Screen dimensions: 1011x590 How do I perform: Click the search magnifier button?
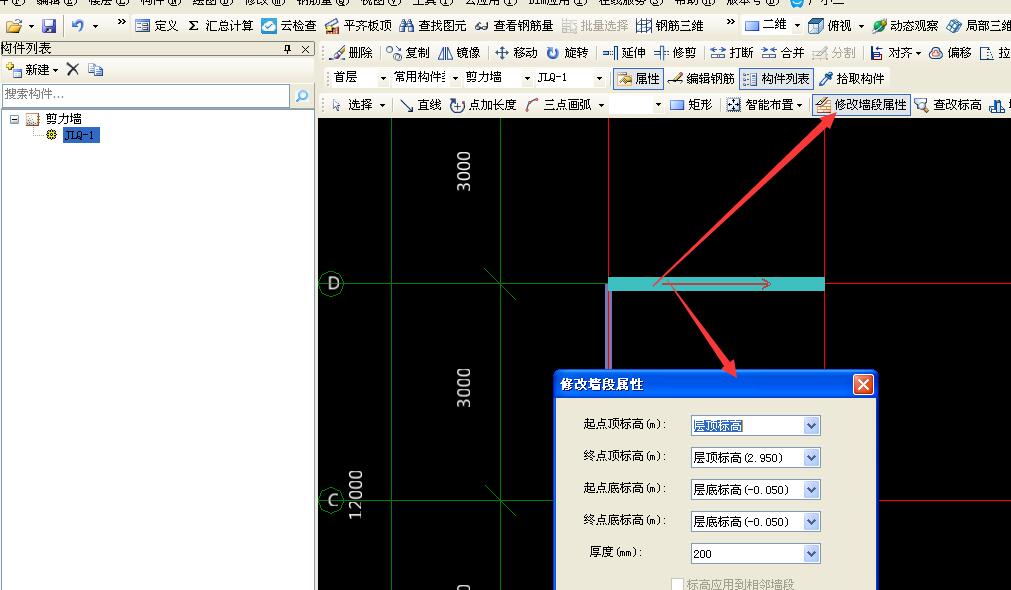pos(302,95)
